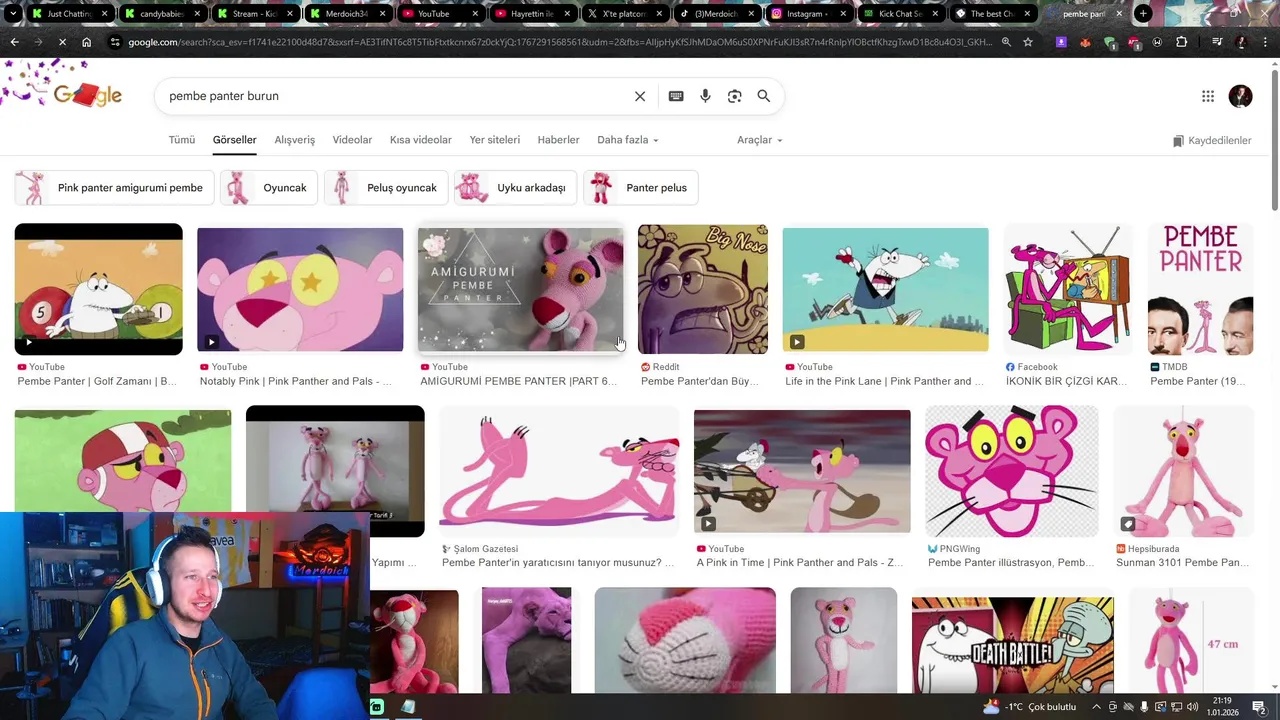Select the Pink panter amigurumi pembe chip
The image size is (1280, 720).
[x=113, y=188]
